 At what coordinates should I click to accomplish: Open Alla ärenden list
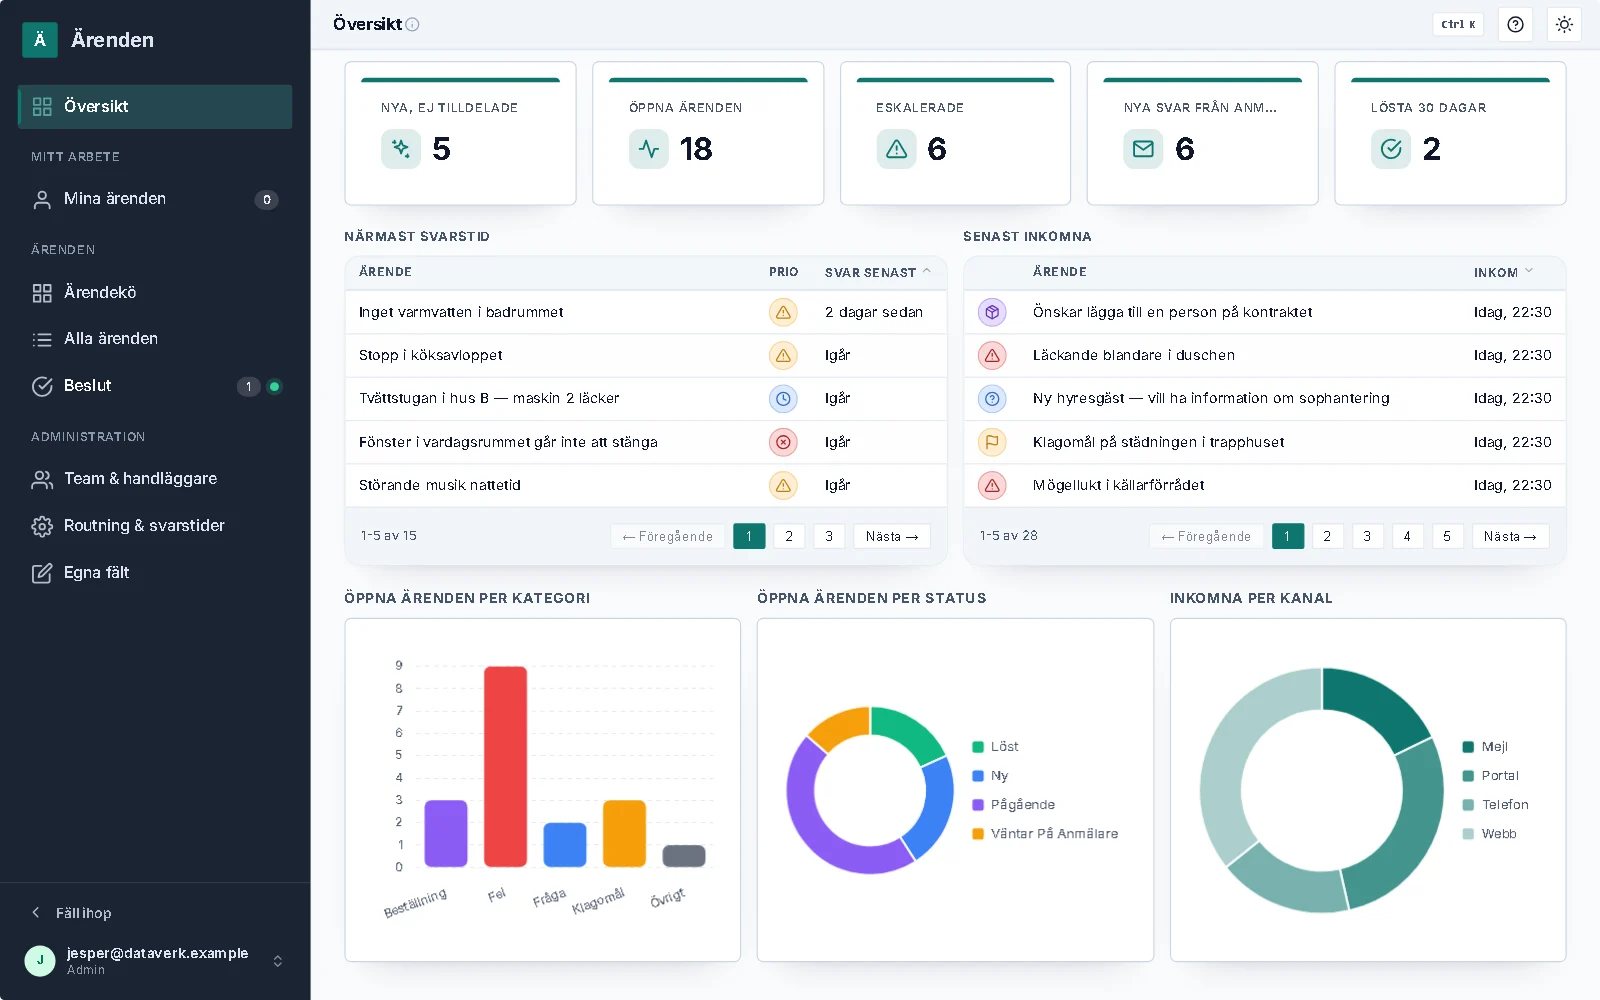[x=155, y=339]
